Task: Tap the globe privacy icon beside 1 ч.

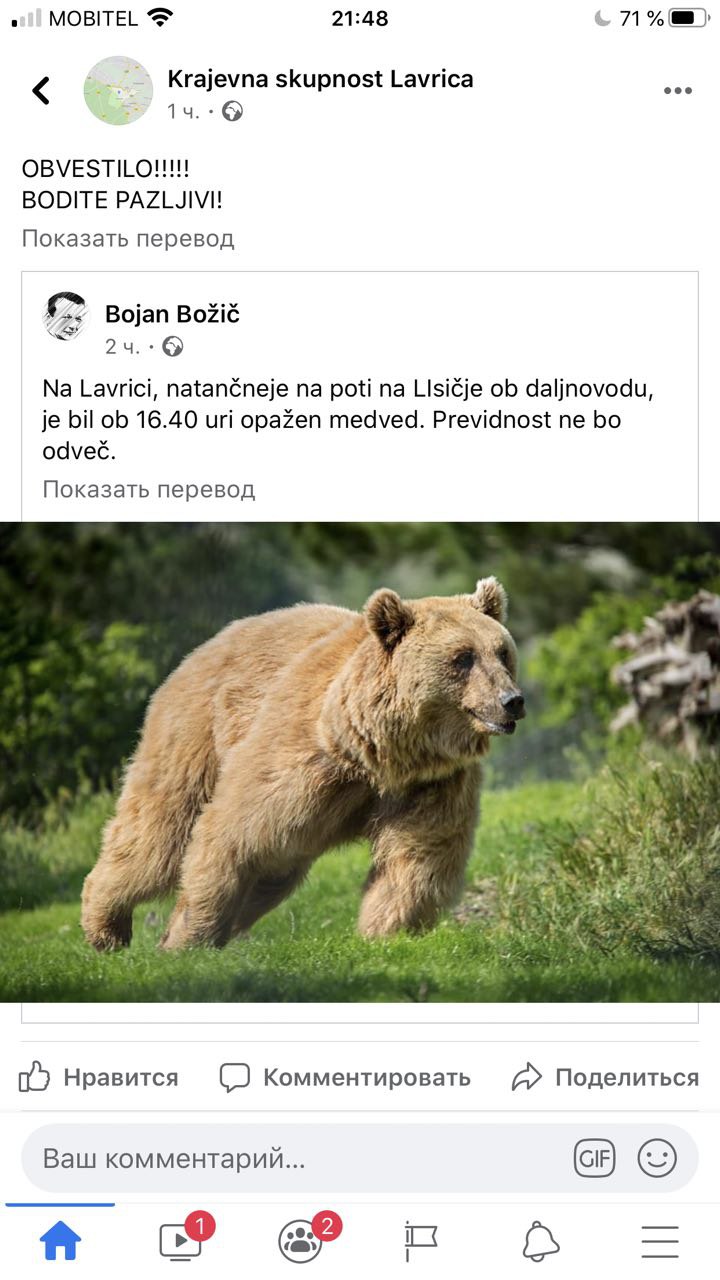Action: [x=232, y=112]
